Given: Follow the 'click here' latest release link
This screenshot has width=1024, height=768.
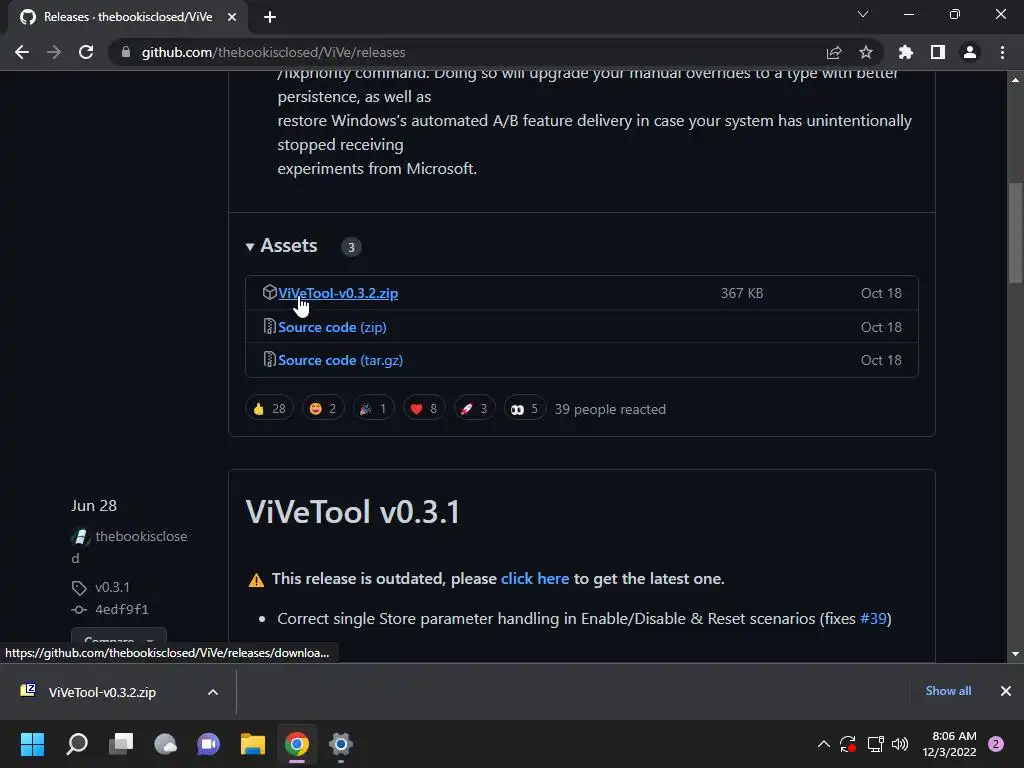Looking at the screenshot, I should (535, 579).
